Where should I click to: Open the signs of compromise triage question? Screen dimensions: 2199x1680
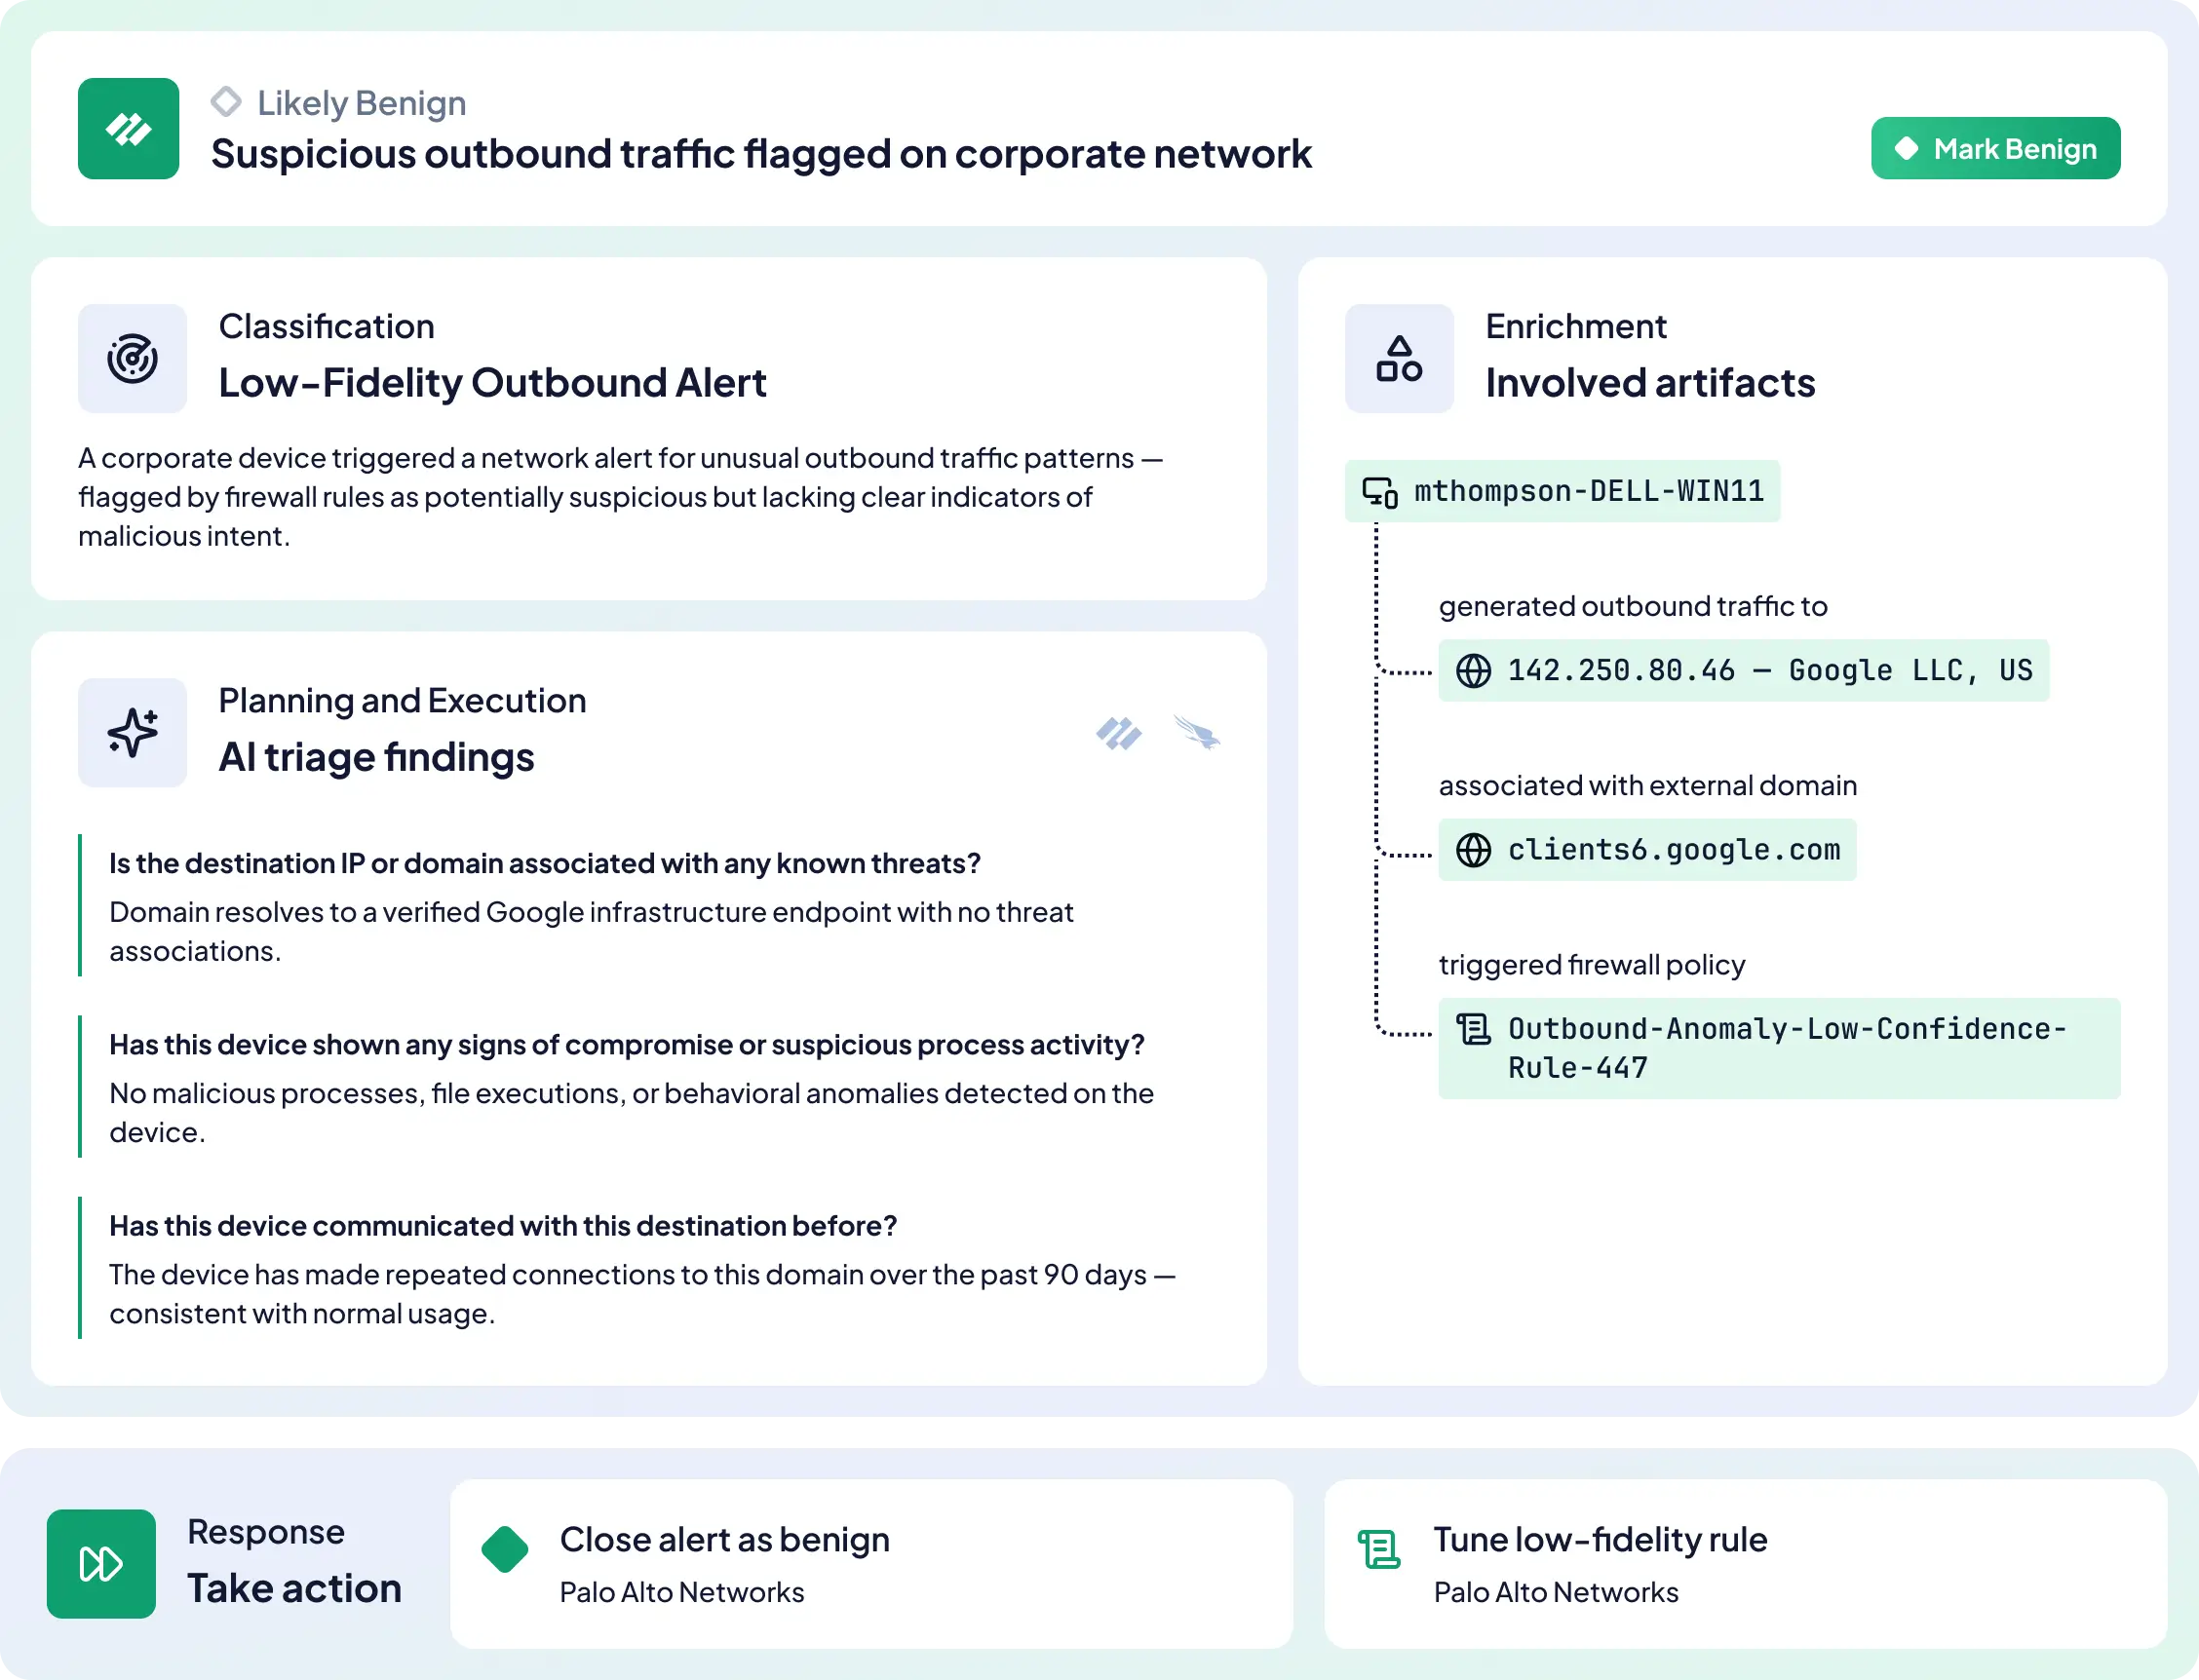[x=626, y=1045]
